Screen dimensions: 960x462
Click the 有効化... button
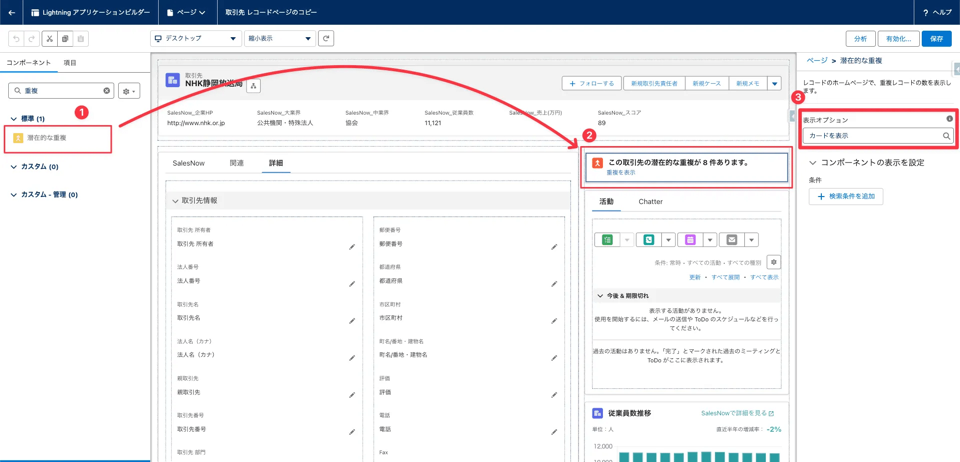898,39
